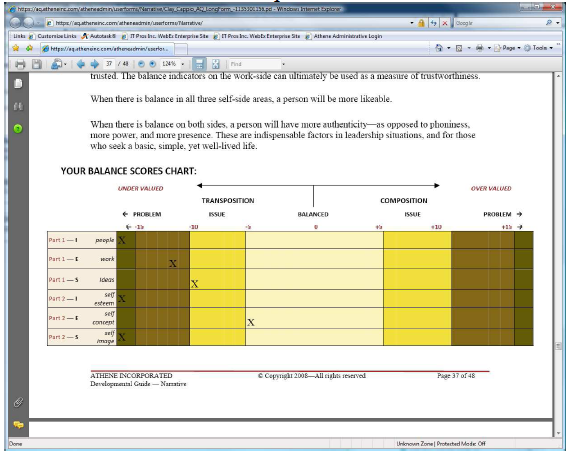Open the Pages panel in the sidebar
572x459 pixels.
pyautogui.click(x=18, y=84)
